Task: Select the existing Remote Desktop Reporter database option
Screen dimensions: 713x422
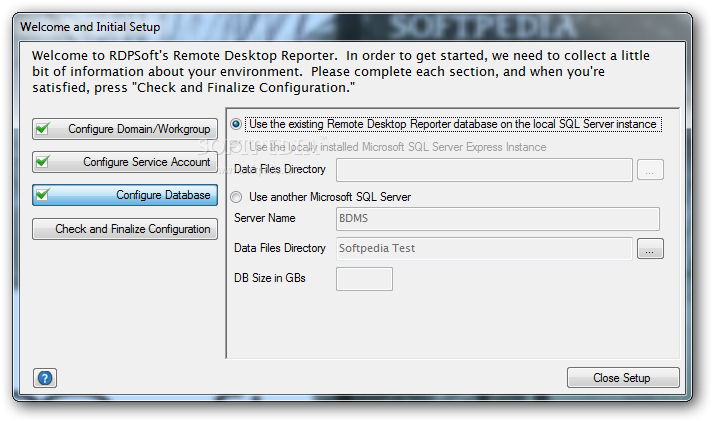Action: [236, 124]
